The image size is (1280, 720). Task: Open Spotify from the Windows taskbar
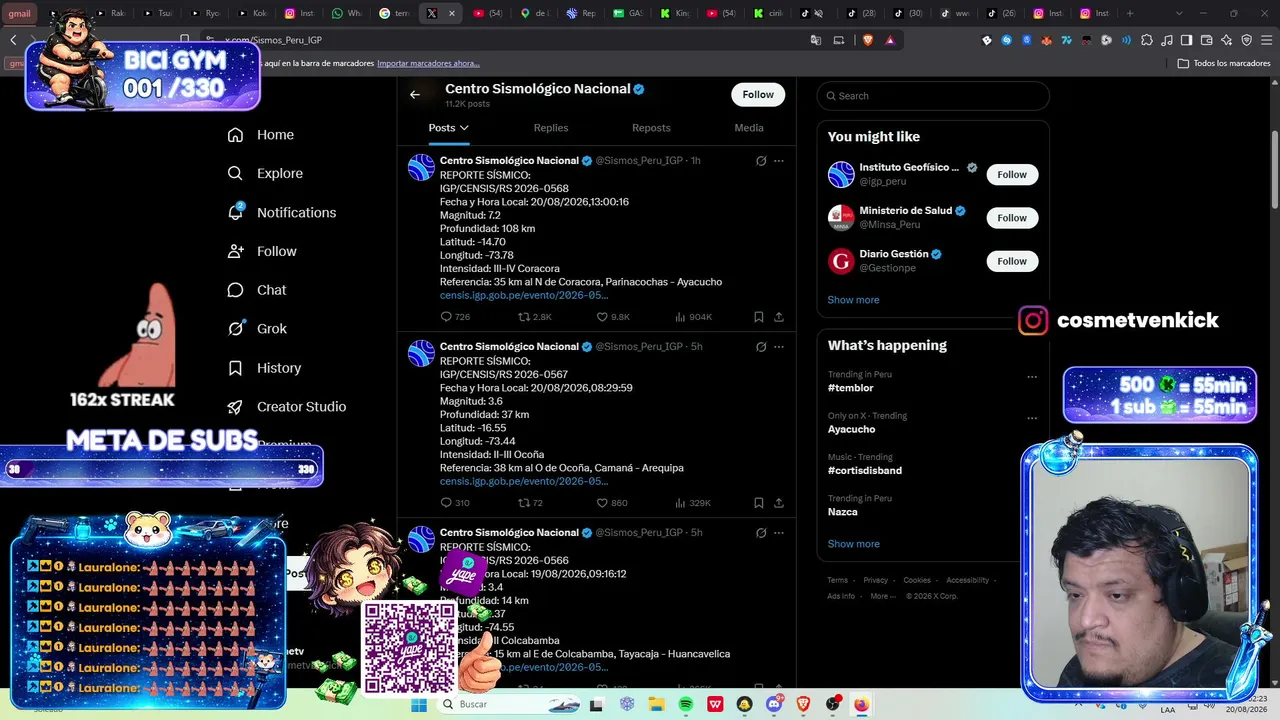[x=686, y=704]
